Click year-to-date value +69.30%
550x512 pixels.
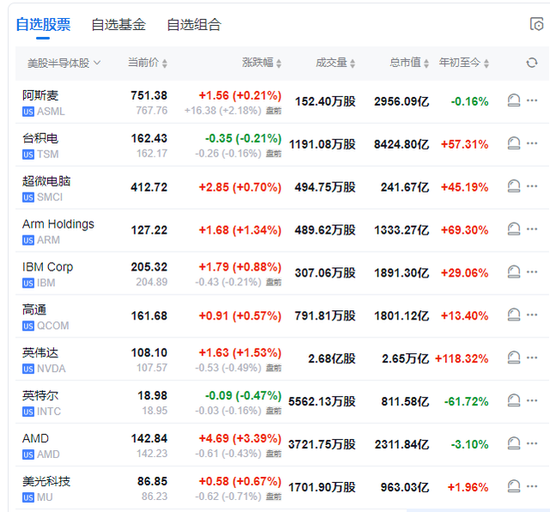tap(465, 230)
